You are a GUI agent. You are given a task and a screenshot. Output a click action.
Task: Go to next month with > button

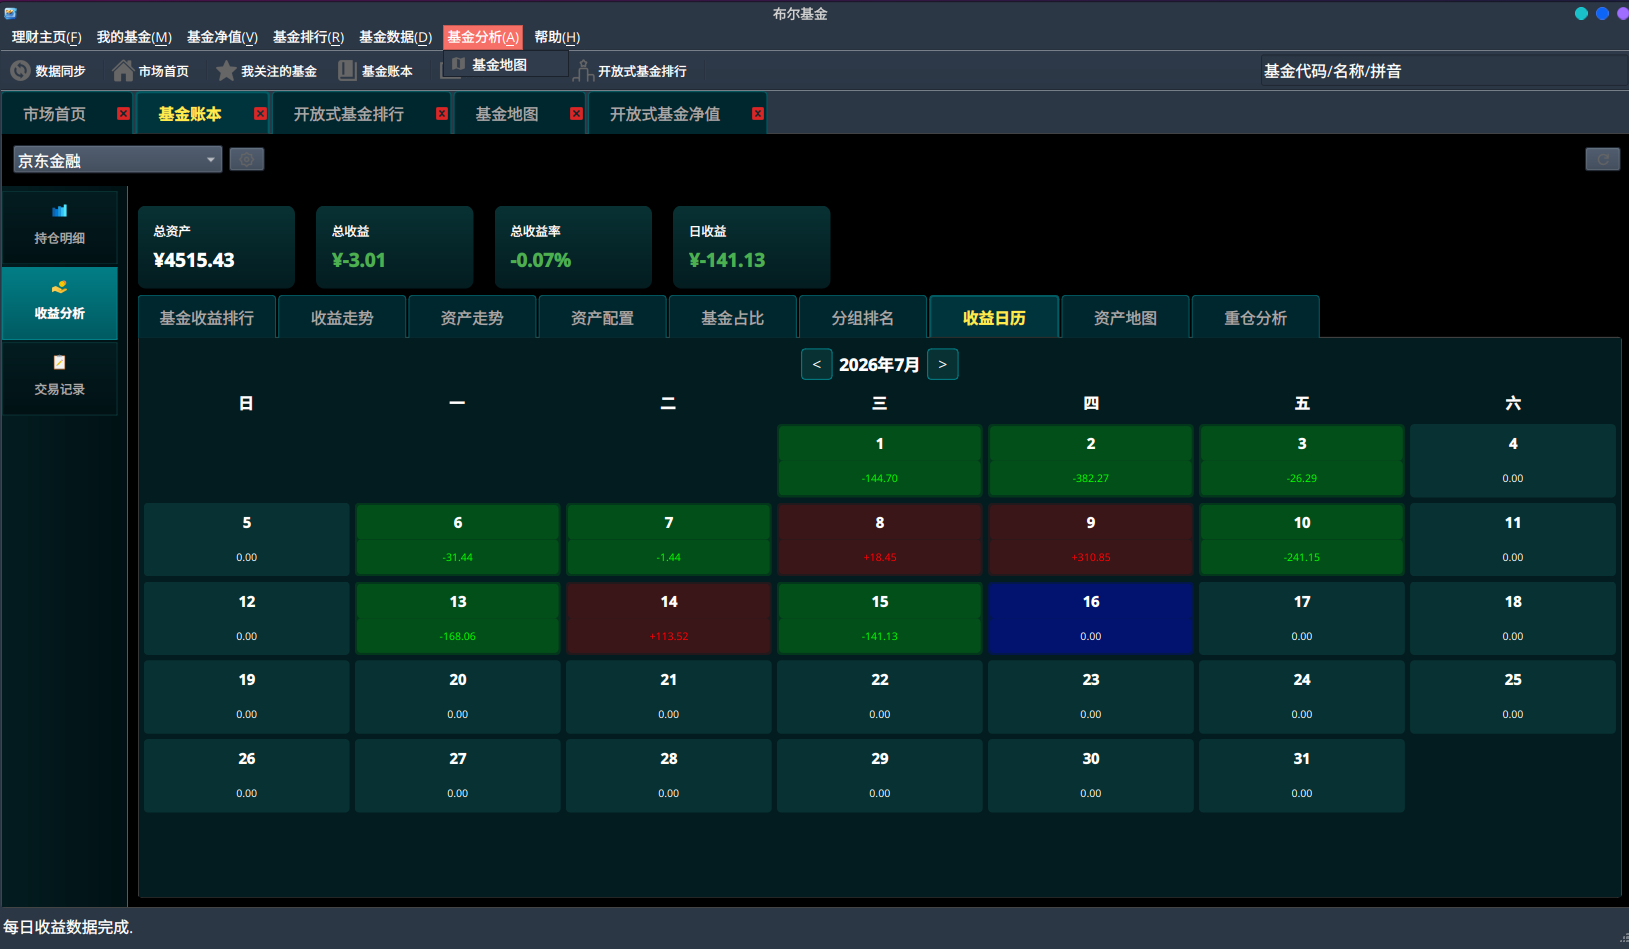(x=942, y=364)
